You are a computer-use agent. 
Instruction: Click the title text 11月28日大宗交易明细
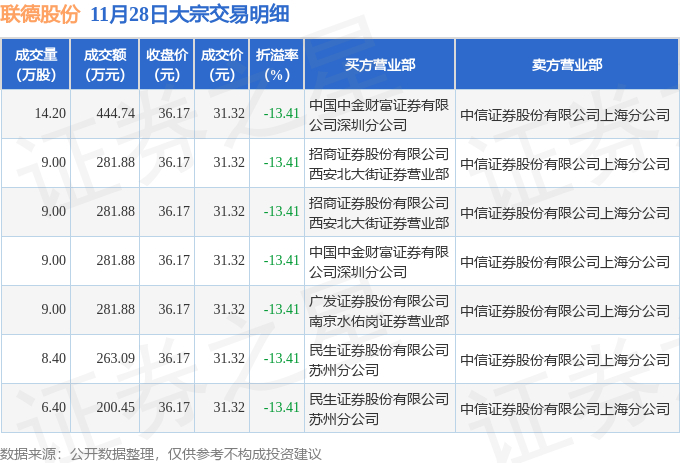tap(190, 14)
